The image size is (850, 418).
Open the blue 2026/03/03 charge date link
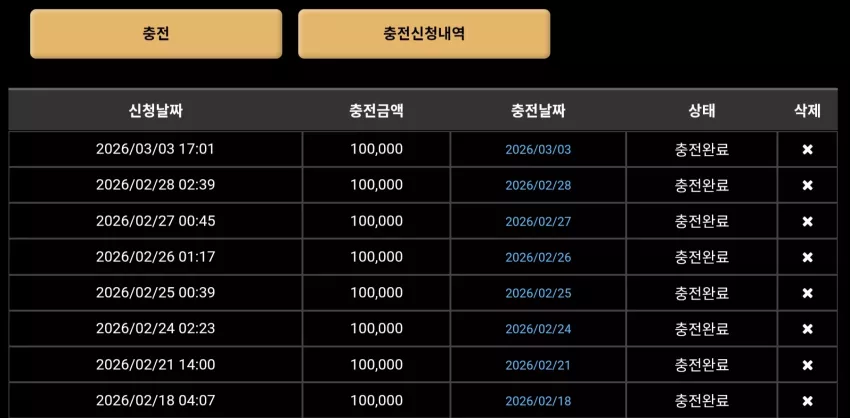pyautogui.click(x=538, y=150)
